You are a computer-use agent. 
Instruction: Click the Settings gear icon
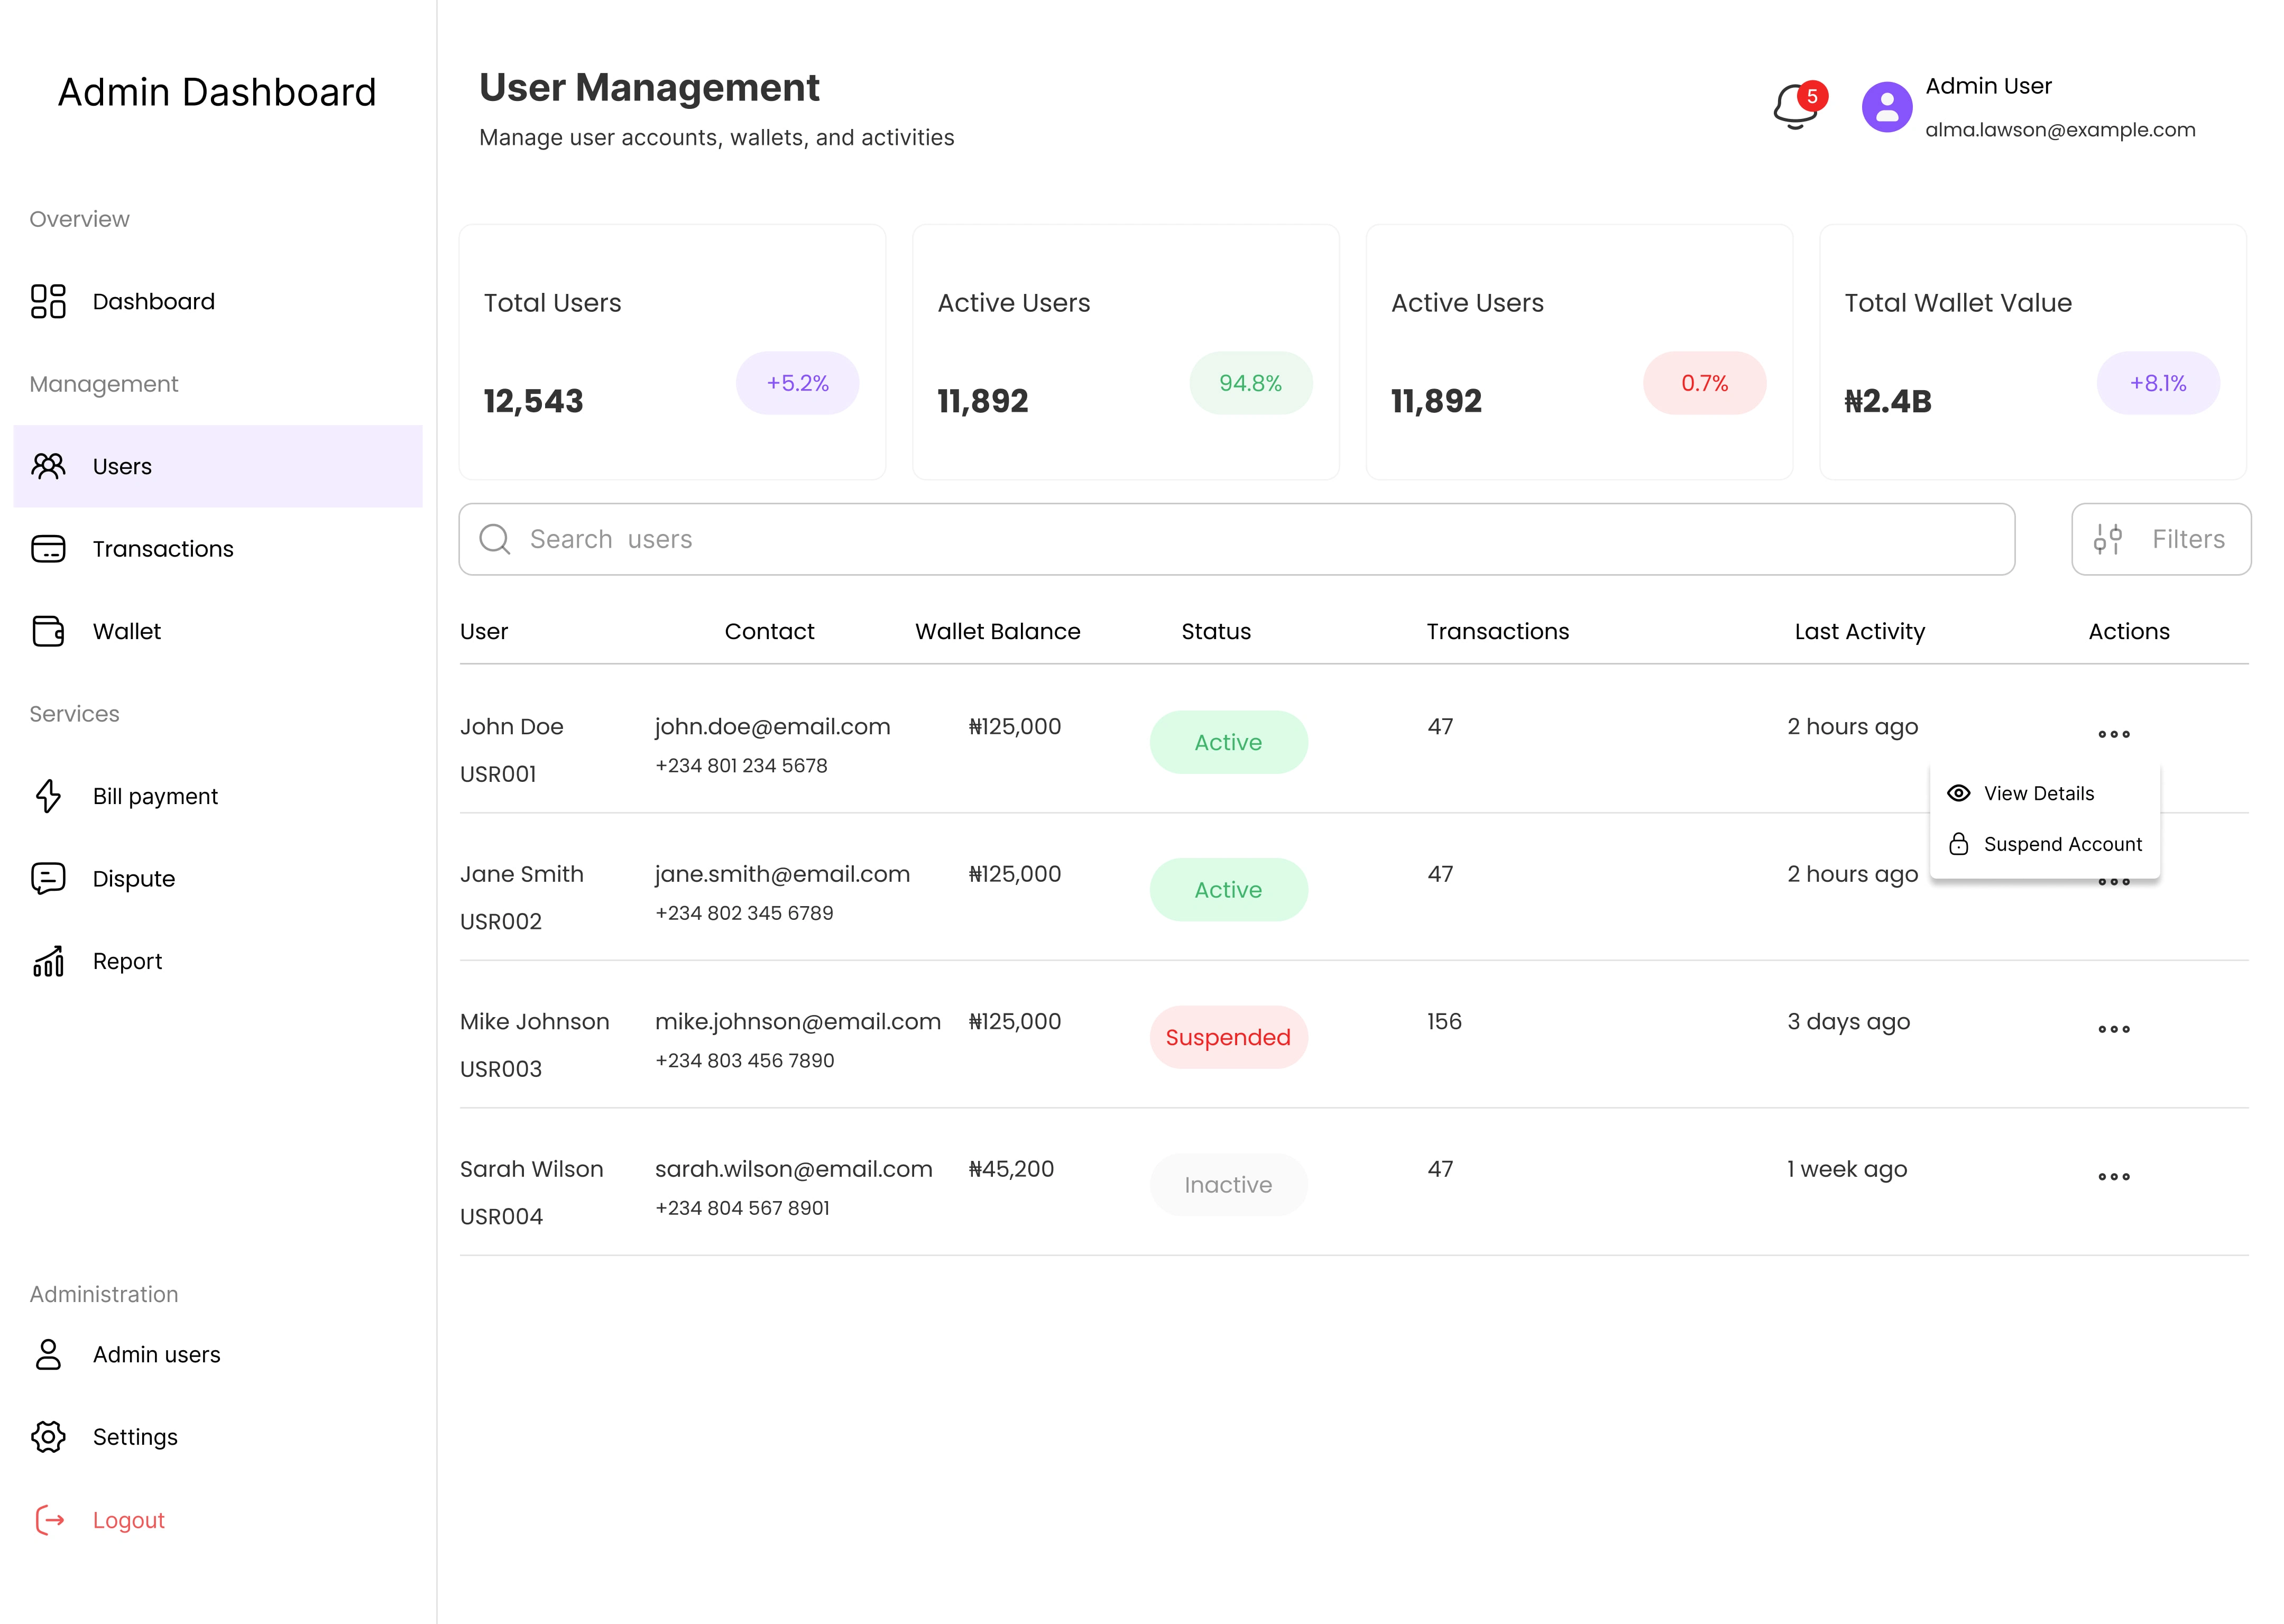[x=48, y=1437]
